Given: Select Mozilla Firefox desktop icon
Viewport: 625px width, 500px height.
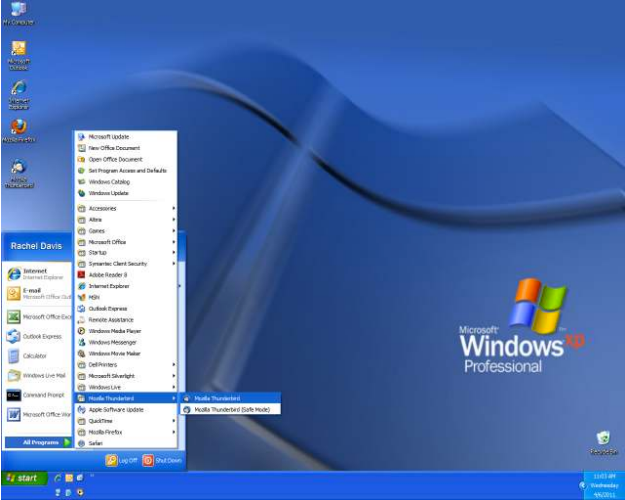Looking at the screenshot, I should pos(18,131).
